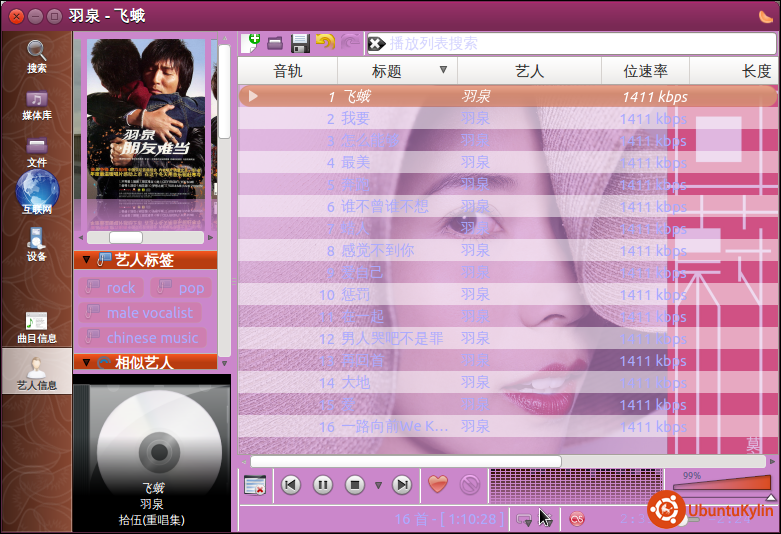Clear the playlist search field icon
781x534 pixels.
pos(376,43)
